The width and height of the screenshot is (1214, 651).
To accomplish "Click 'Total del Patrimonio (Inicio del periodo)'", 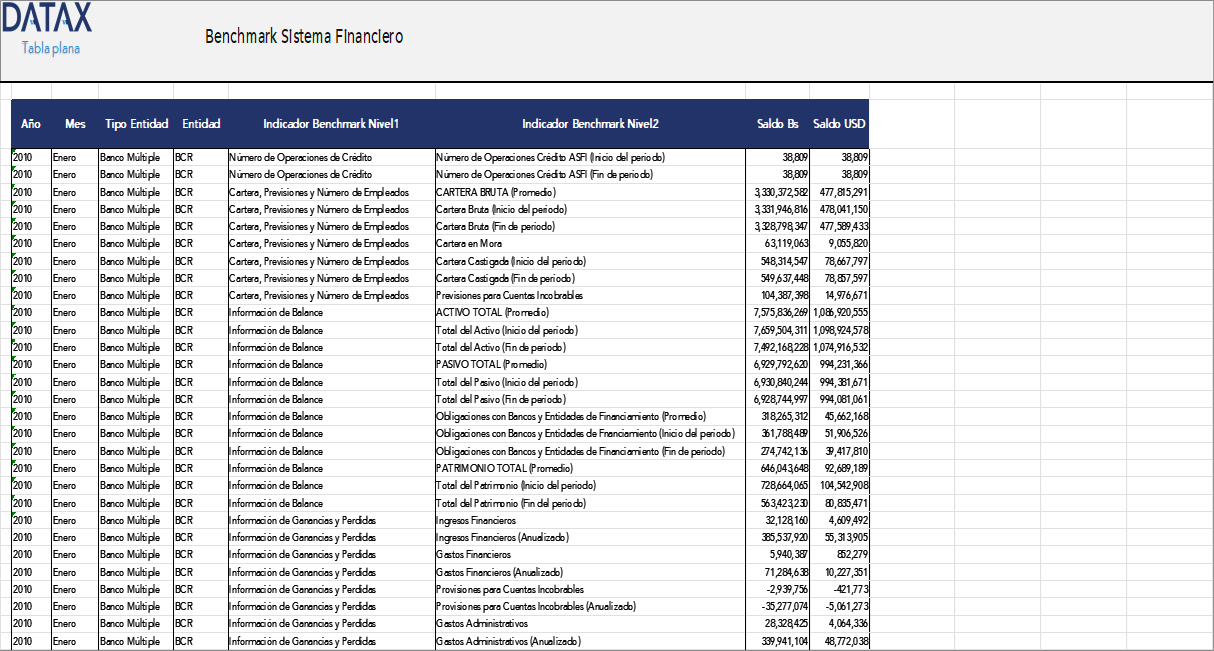I will [590, 485].
